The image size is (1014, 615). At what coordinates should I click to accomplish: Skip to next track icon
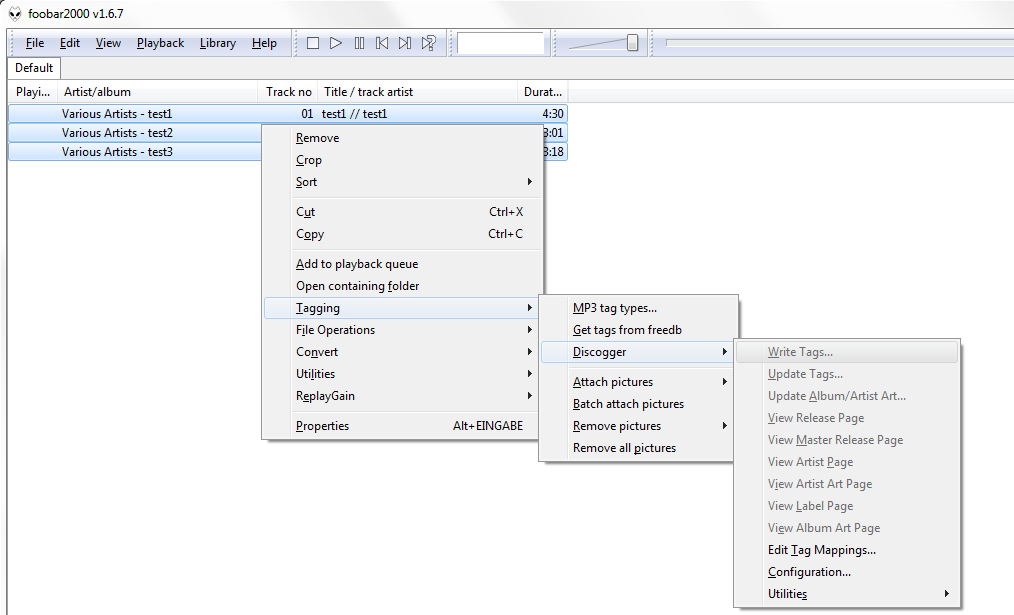(x=405, y=43)
